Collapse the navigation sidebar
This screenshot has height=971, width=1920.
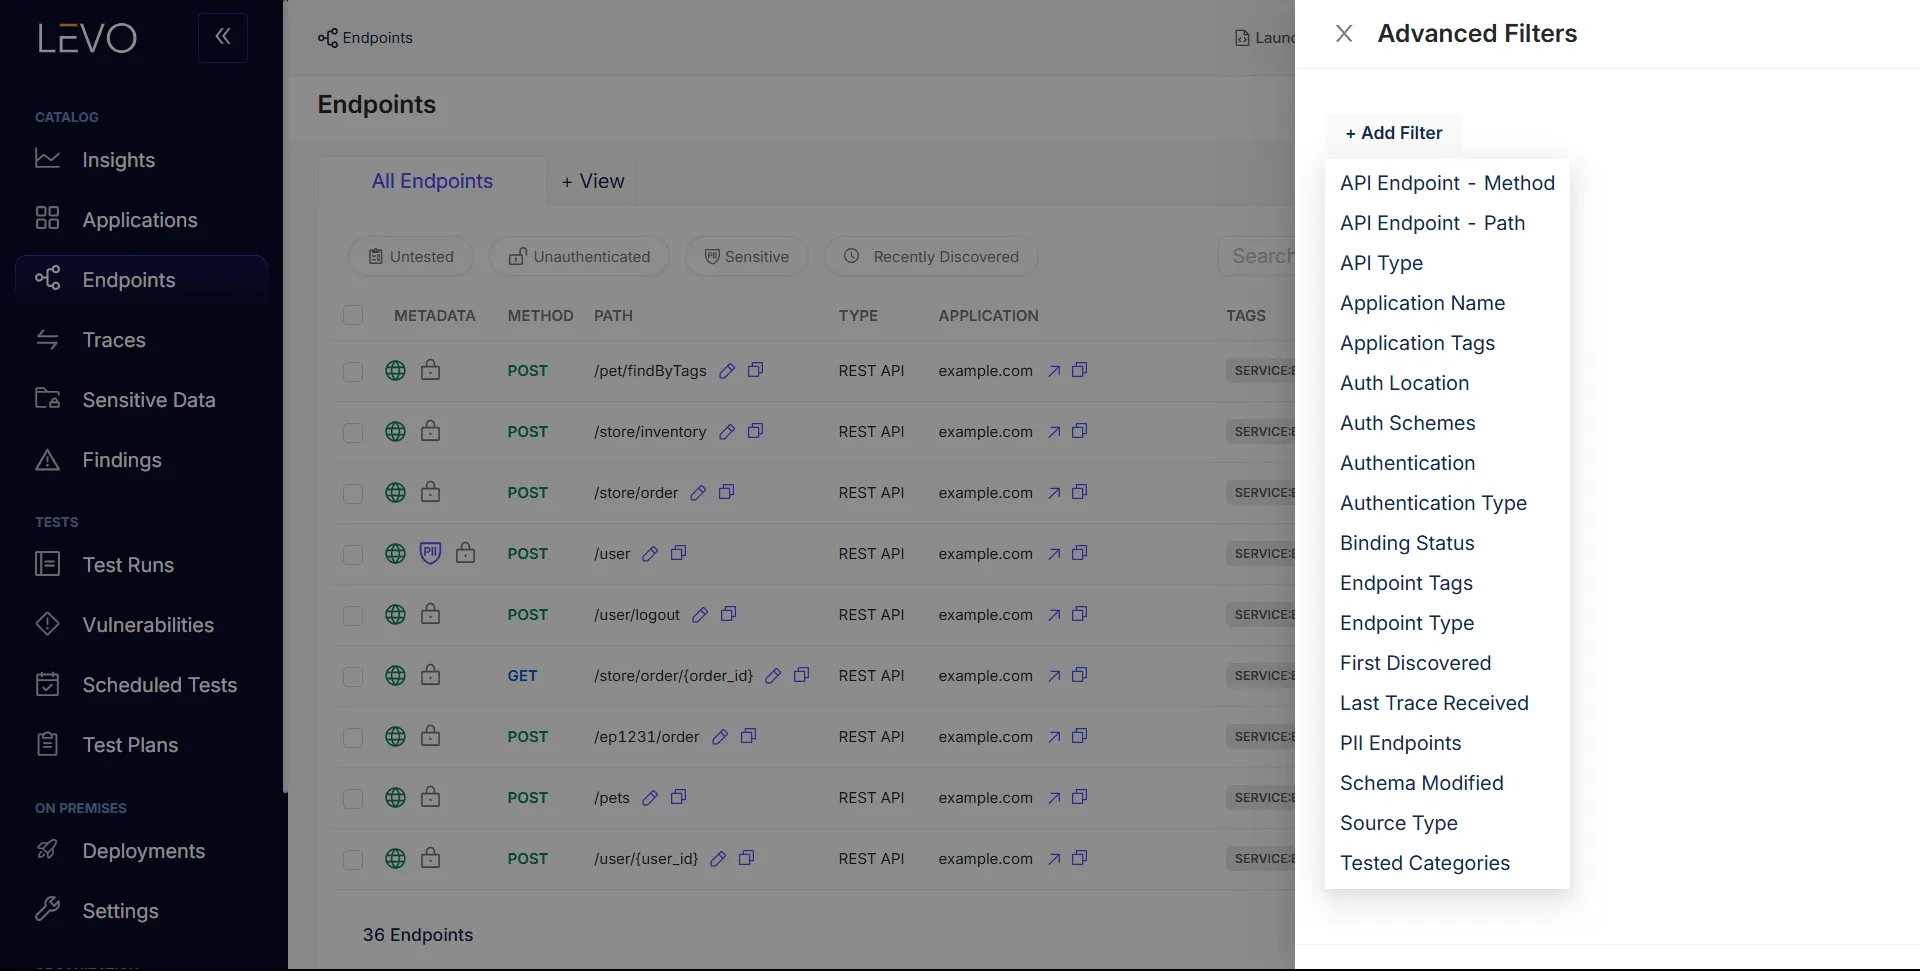[222, 37]
